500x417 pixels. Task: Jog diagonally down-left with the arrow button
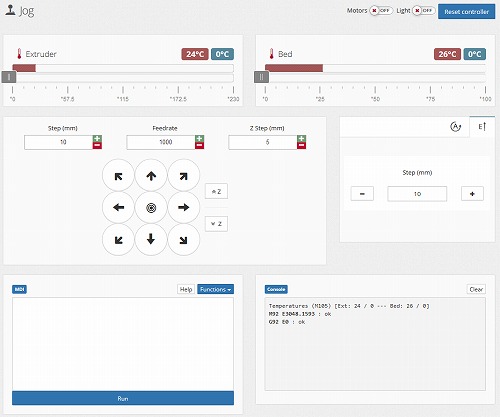pyautogui.click(x=118, y=239)
